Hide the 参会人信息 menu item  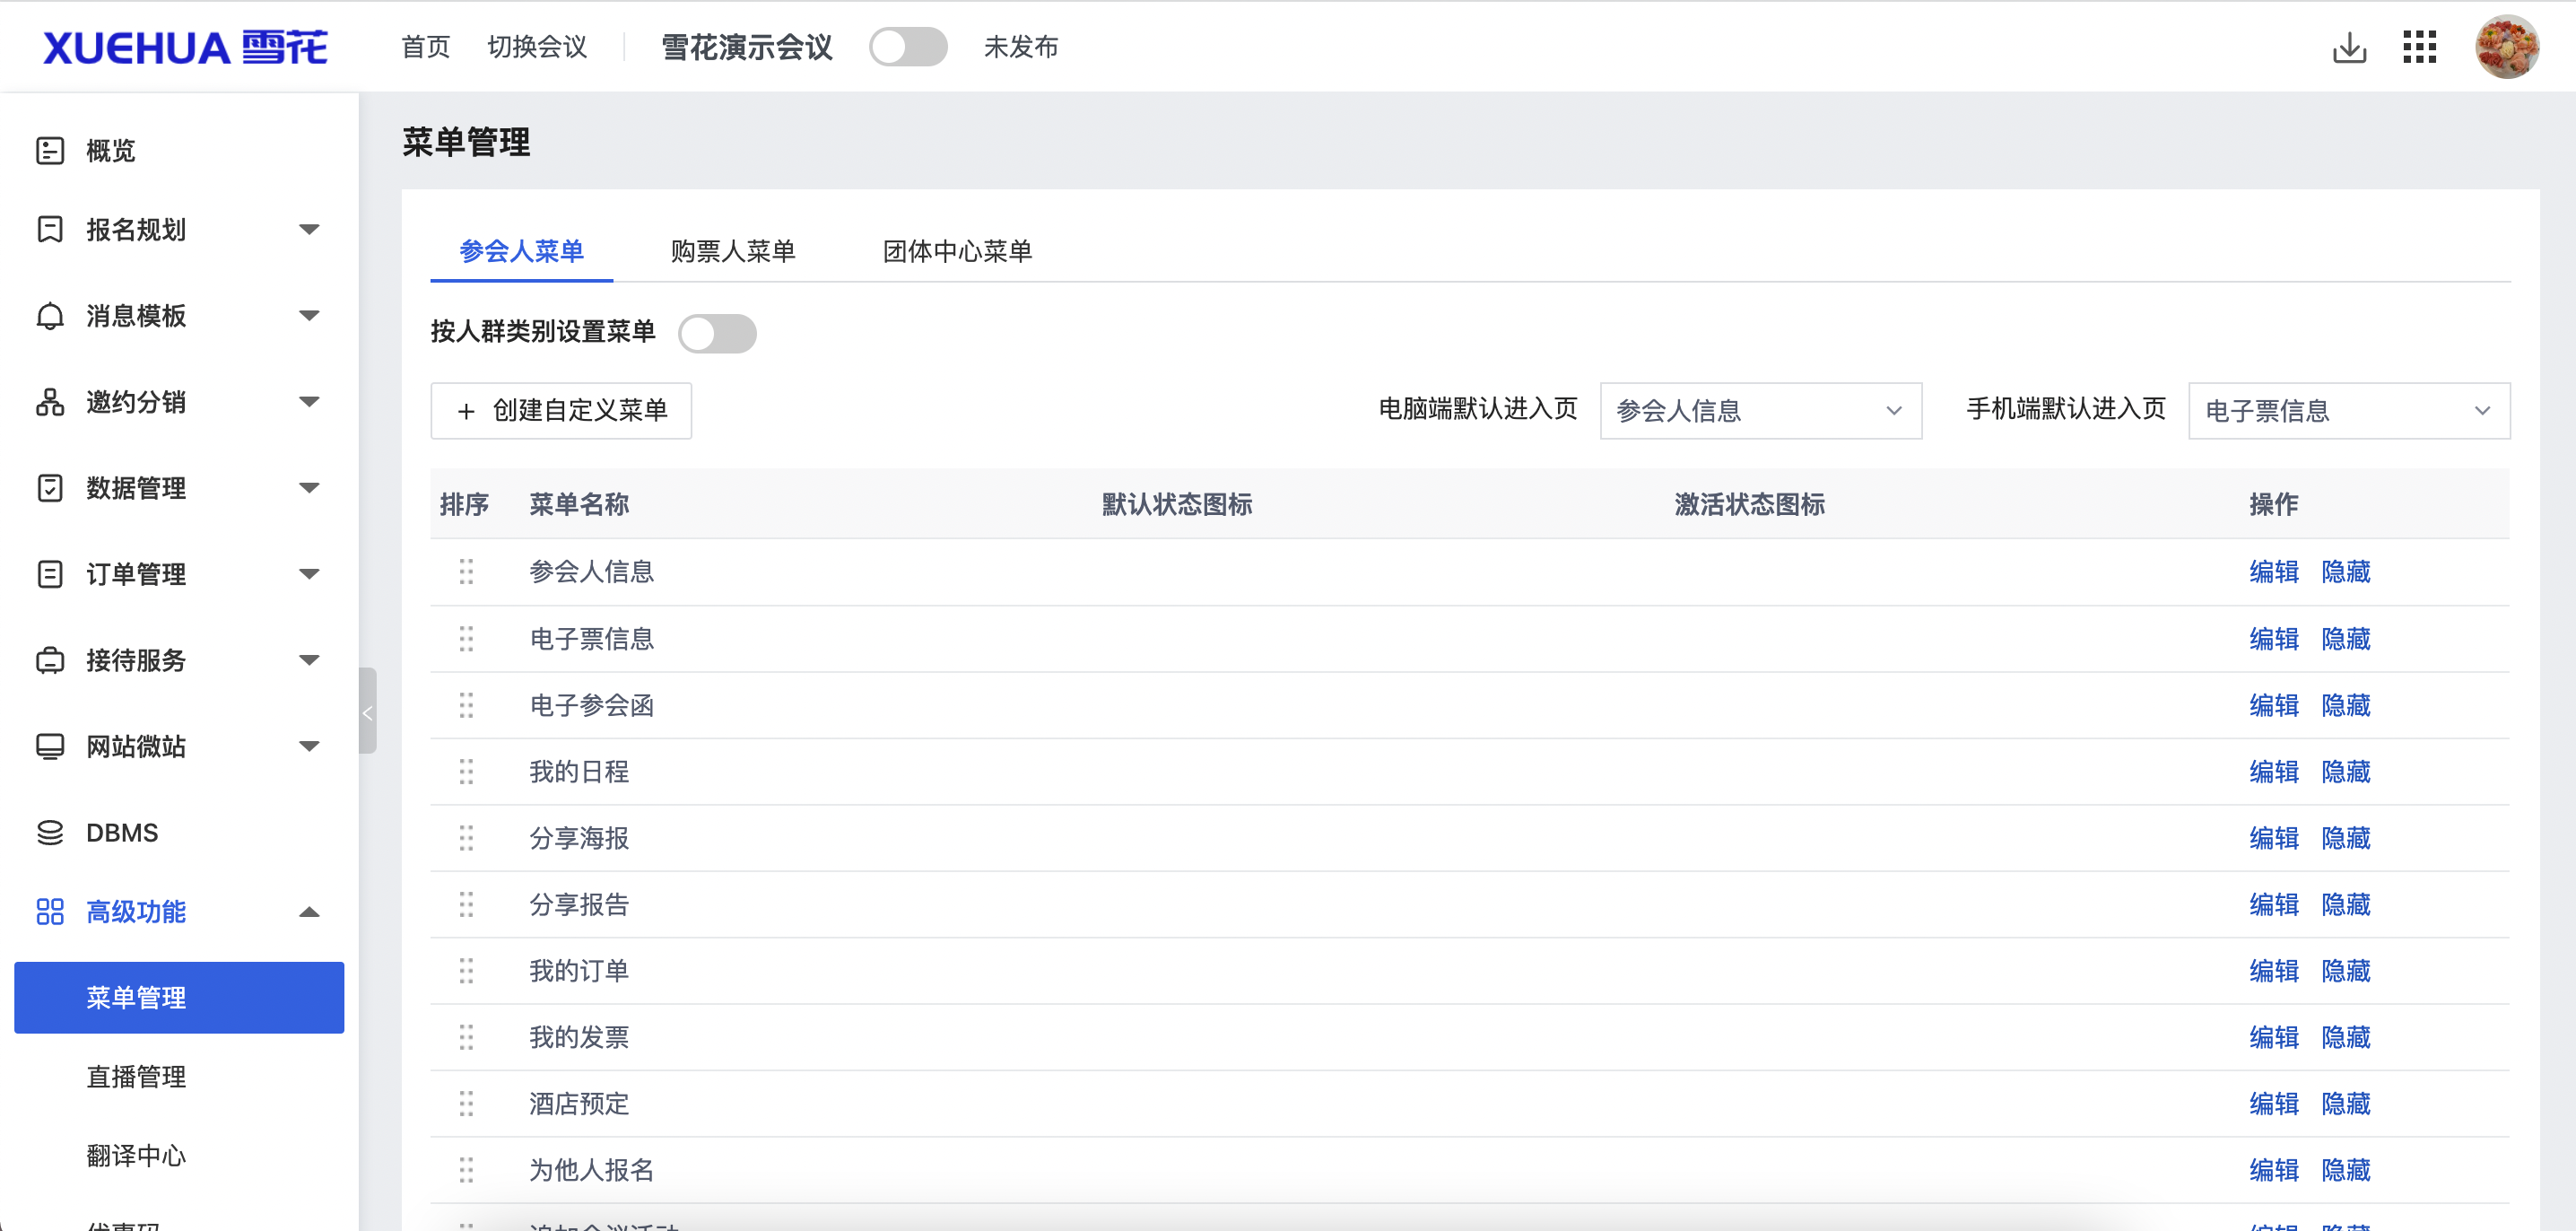click(x=2345, y=571)
